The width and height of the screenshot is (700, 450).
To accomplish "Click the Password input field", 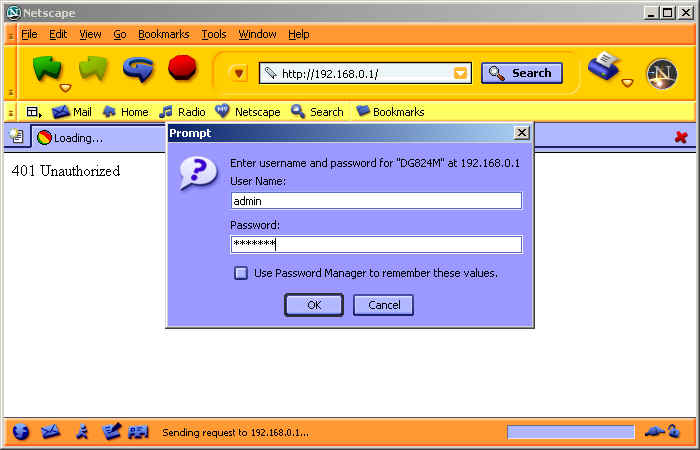I will coord(376,244).
